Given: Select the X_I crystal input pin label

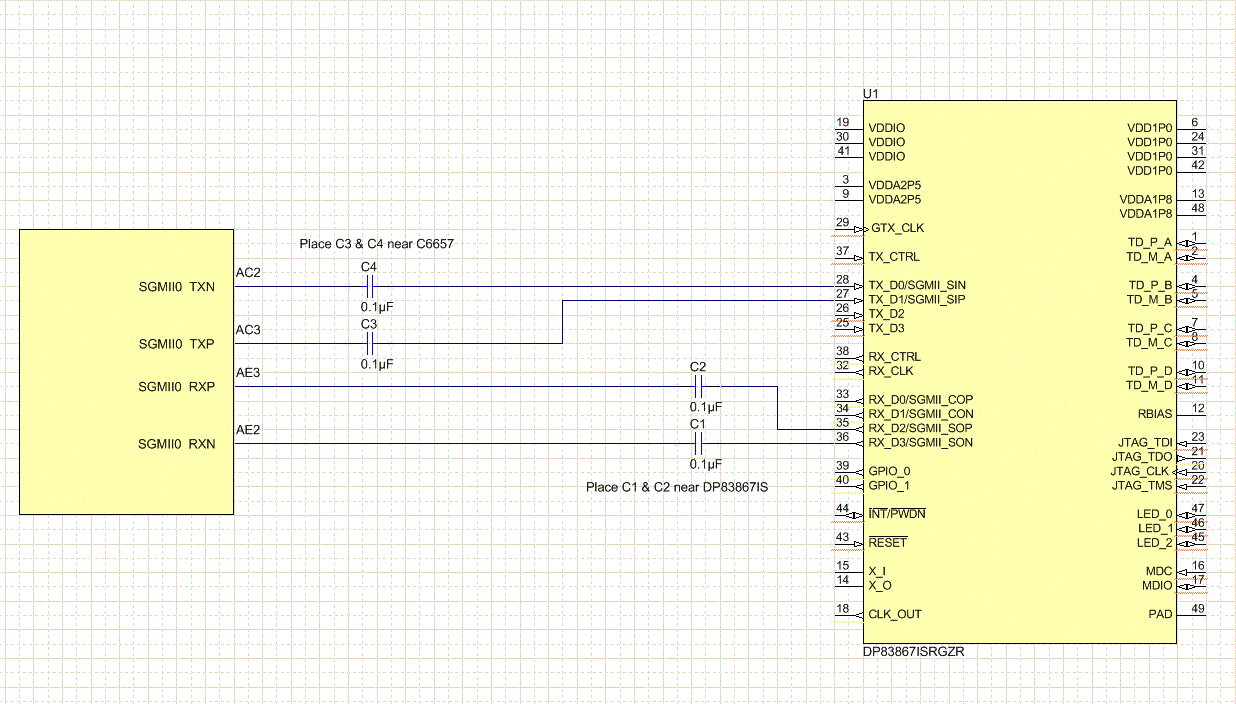Looking at the screenshot, I should tap(877, 571).
